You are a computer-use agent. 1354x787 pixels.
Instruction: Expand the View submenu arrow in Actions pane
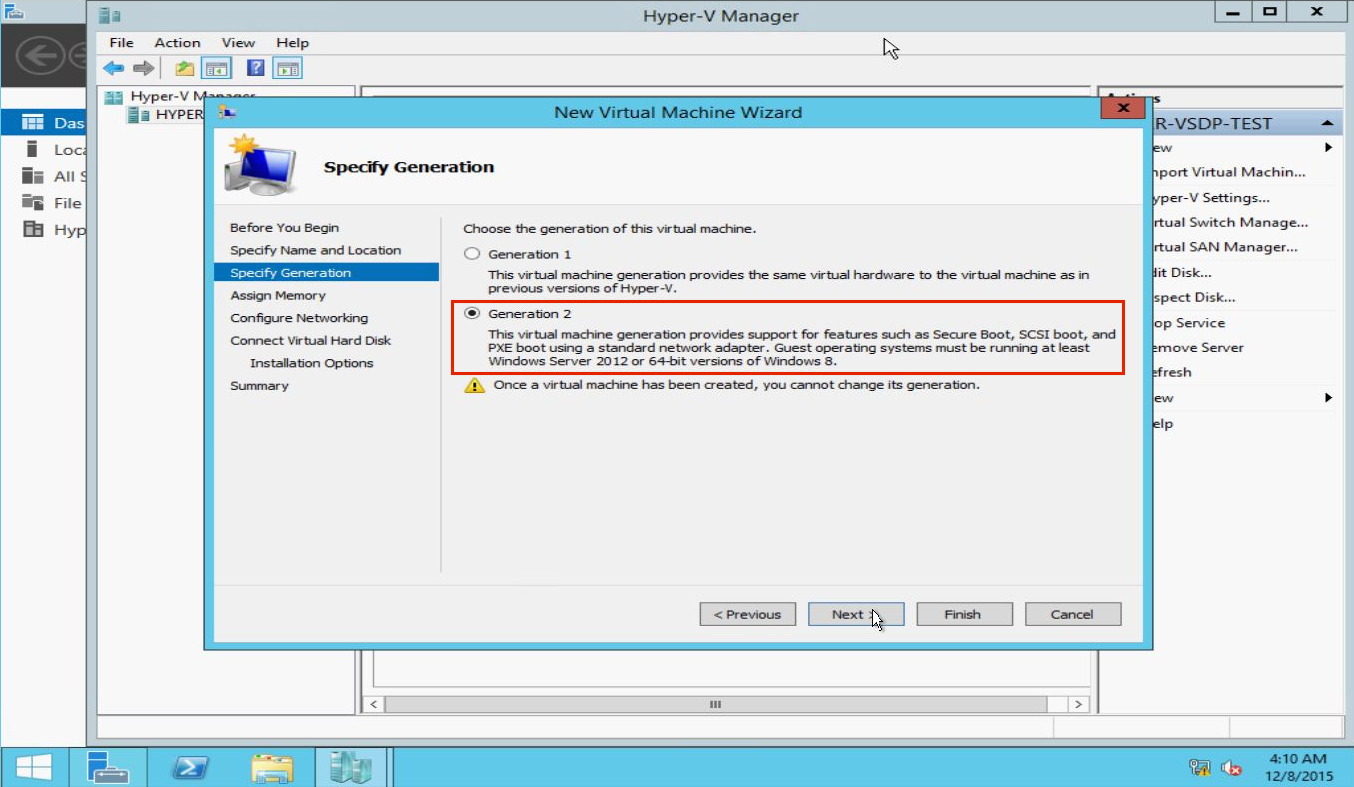(1329, 398)
